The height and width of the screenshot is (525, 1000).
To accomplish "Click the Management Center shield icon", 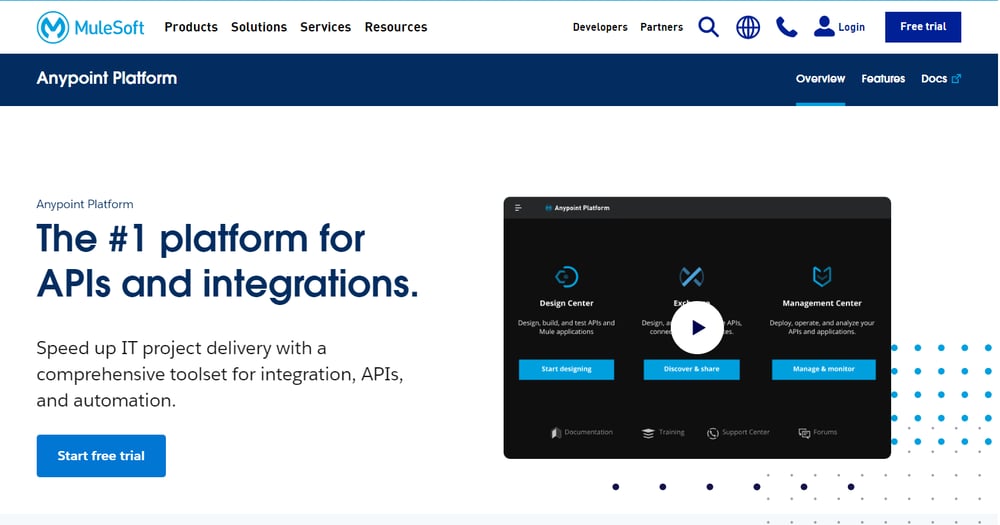I will click(x=821, y=276).
